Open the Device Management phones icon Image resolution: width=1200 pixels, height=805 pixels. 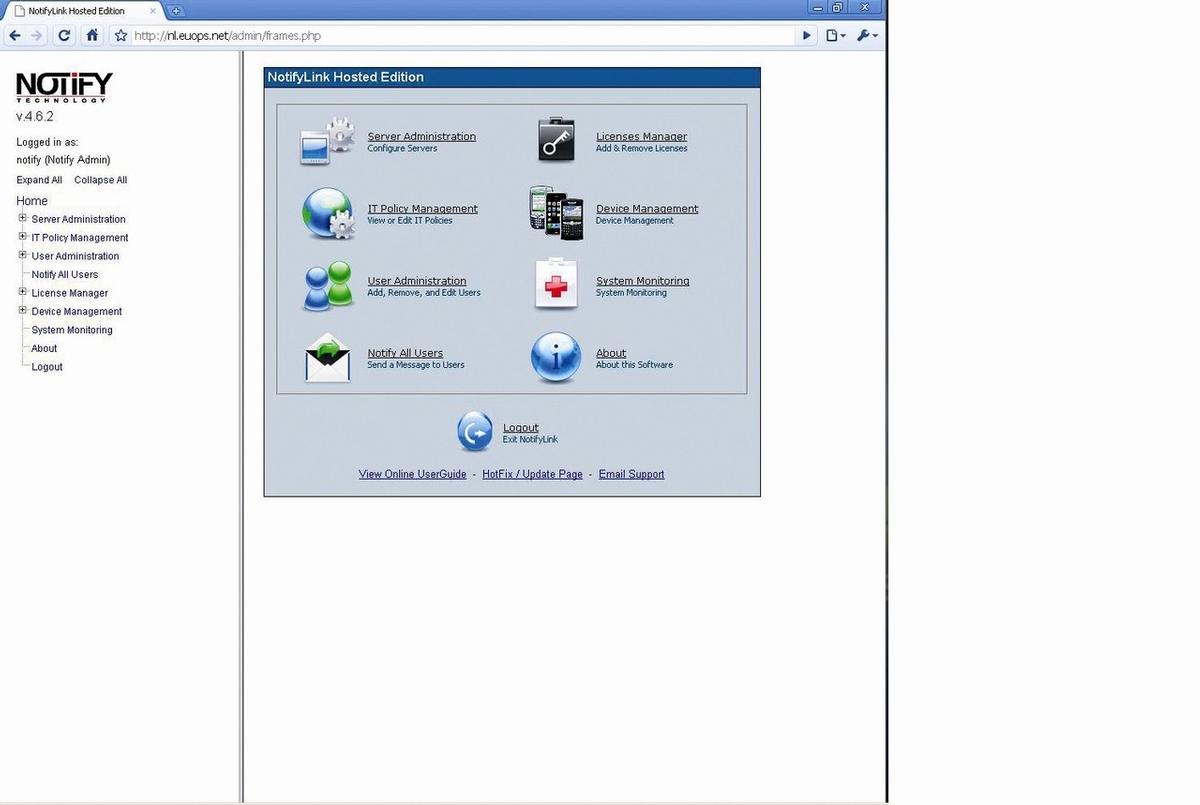[556, 213]
